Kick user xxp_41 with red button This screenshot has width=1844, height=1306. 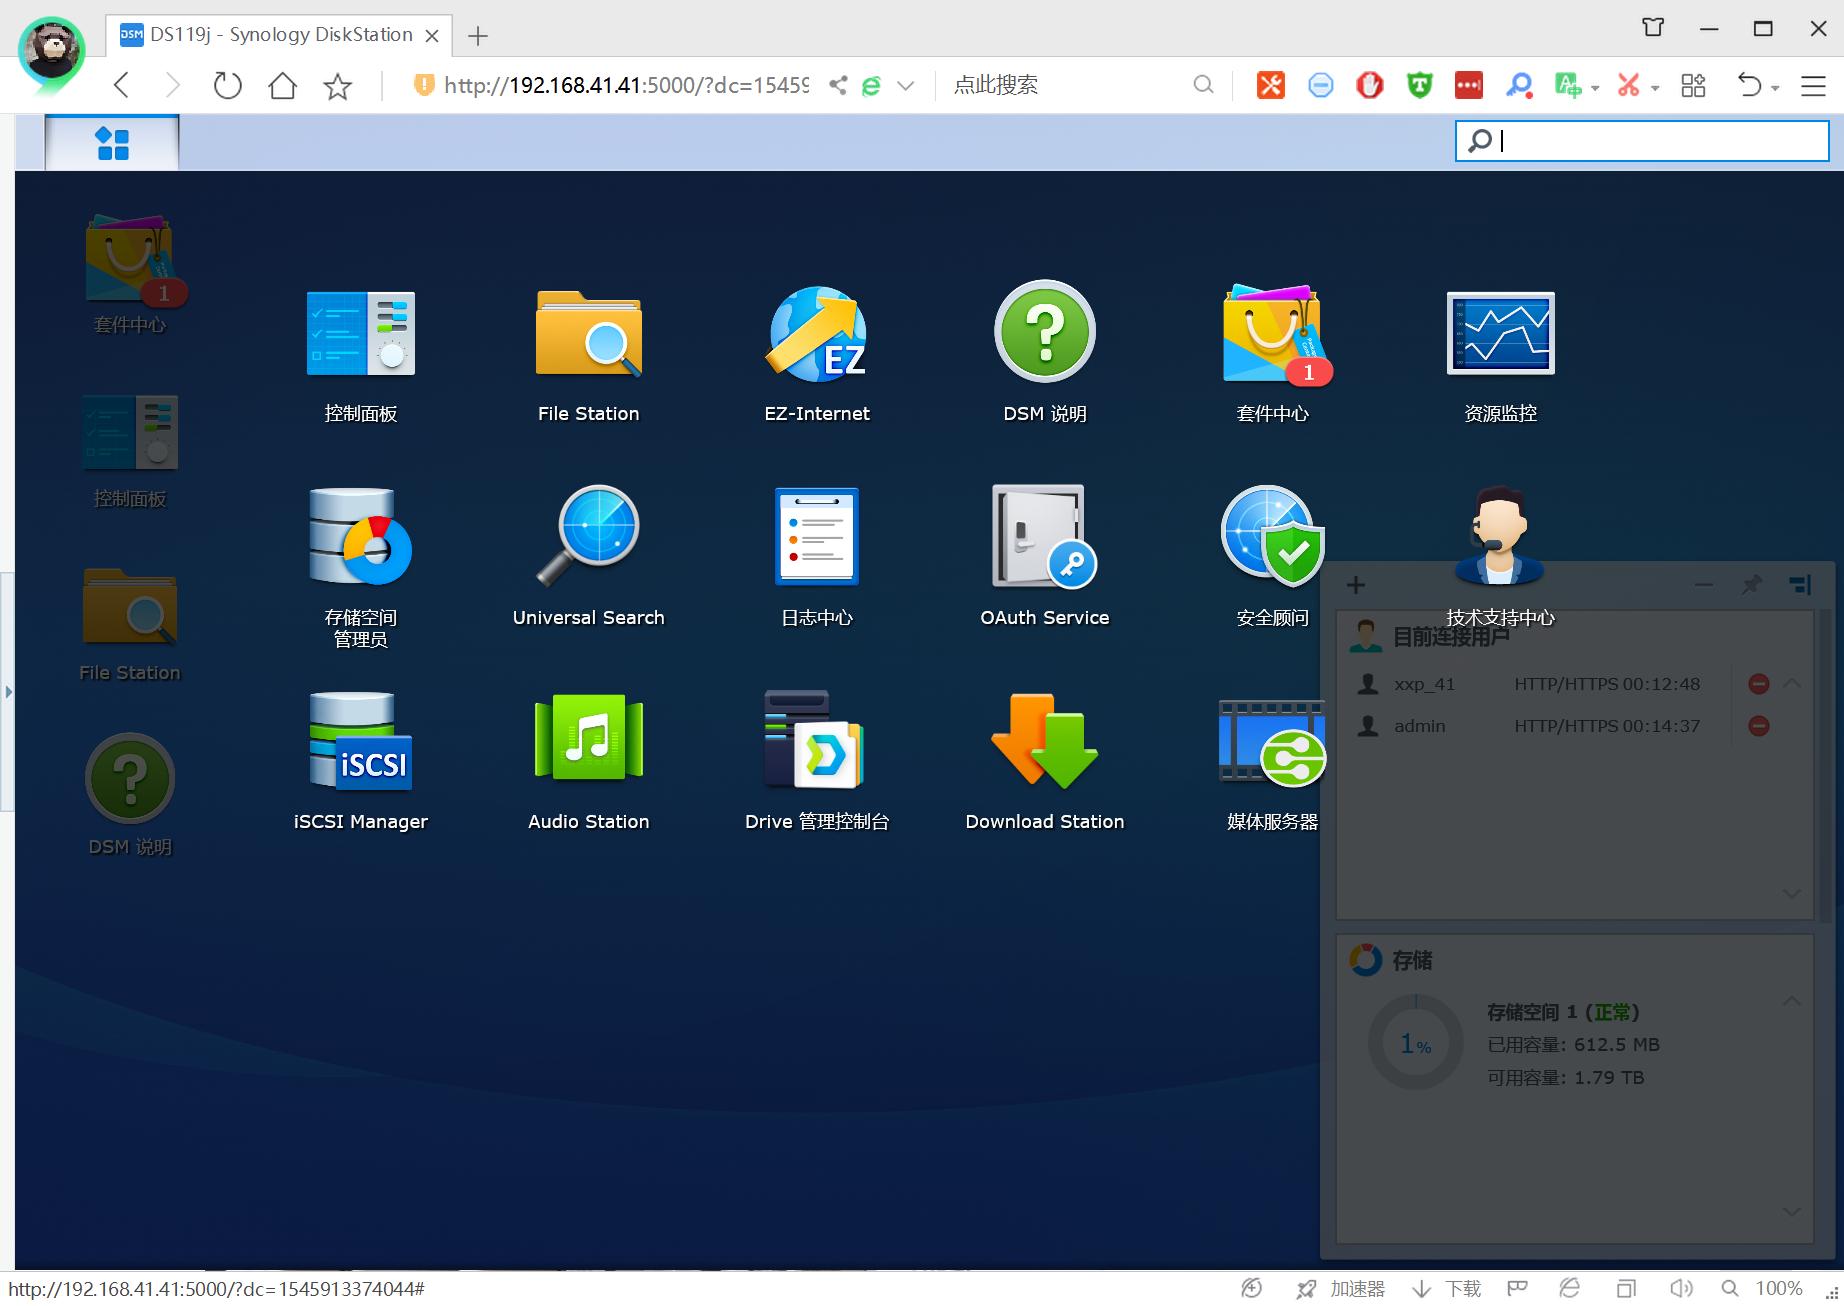click(1759, 684)
